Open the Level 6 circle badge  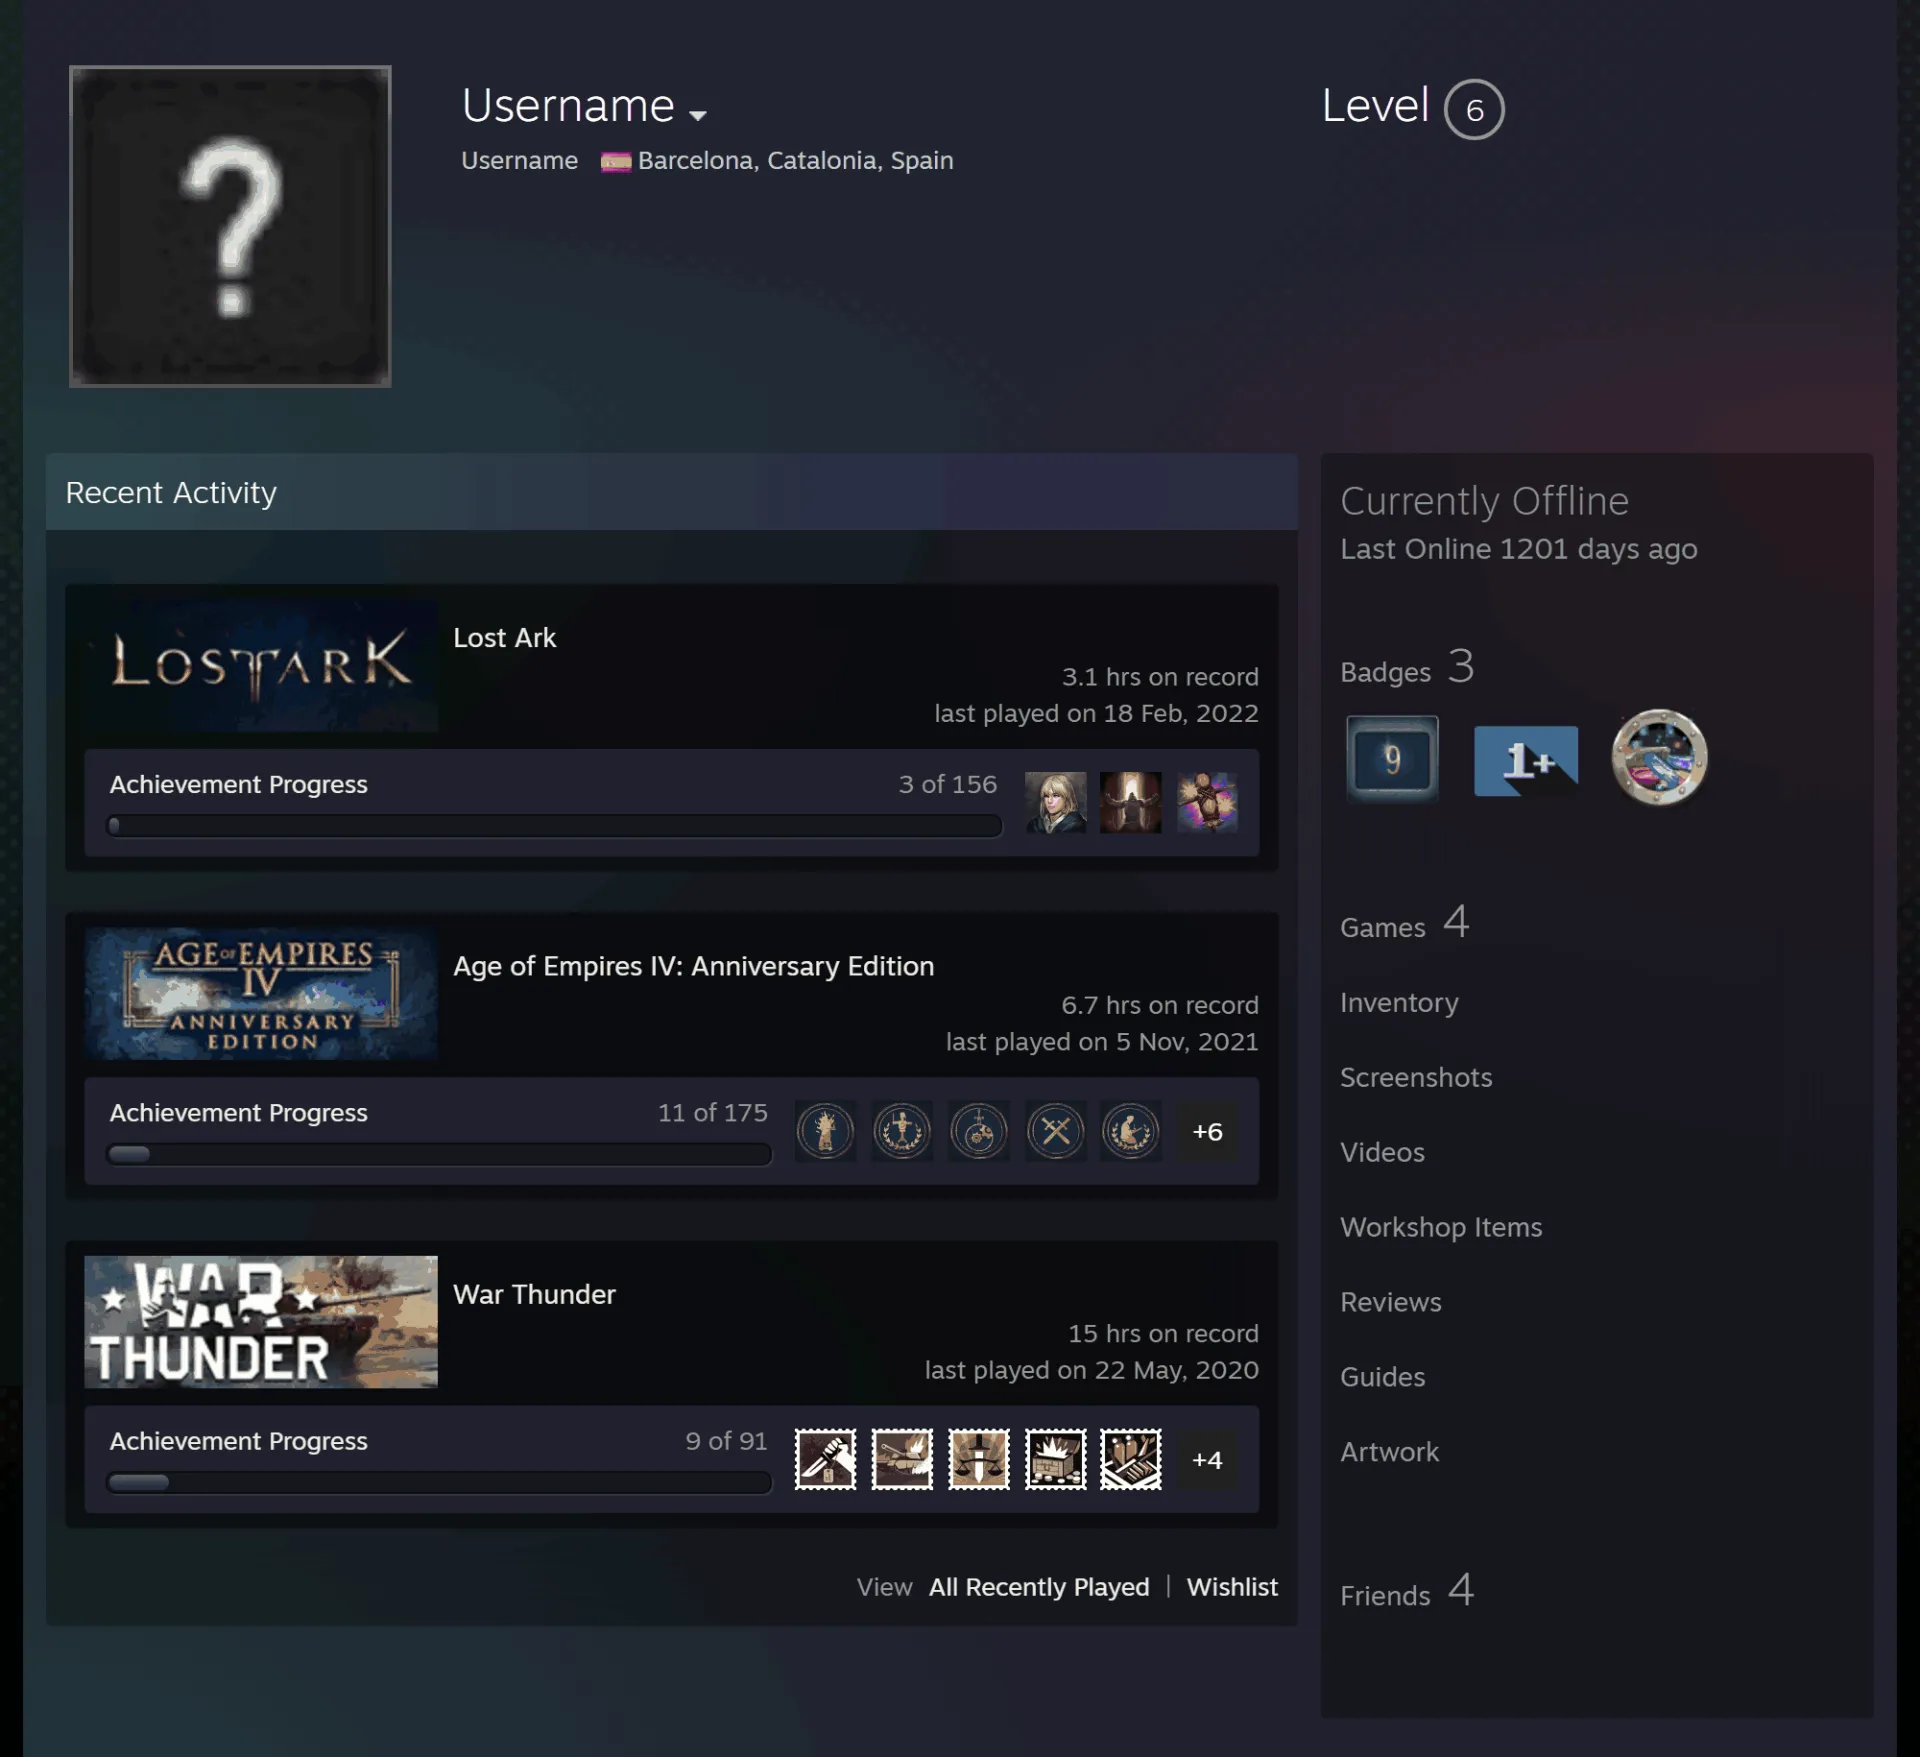point(1474,109)
